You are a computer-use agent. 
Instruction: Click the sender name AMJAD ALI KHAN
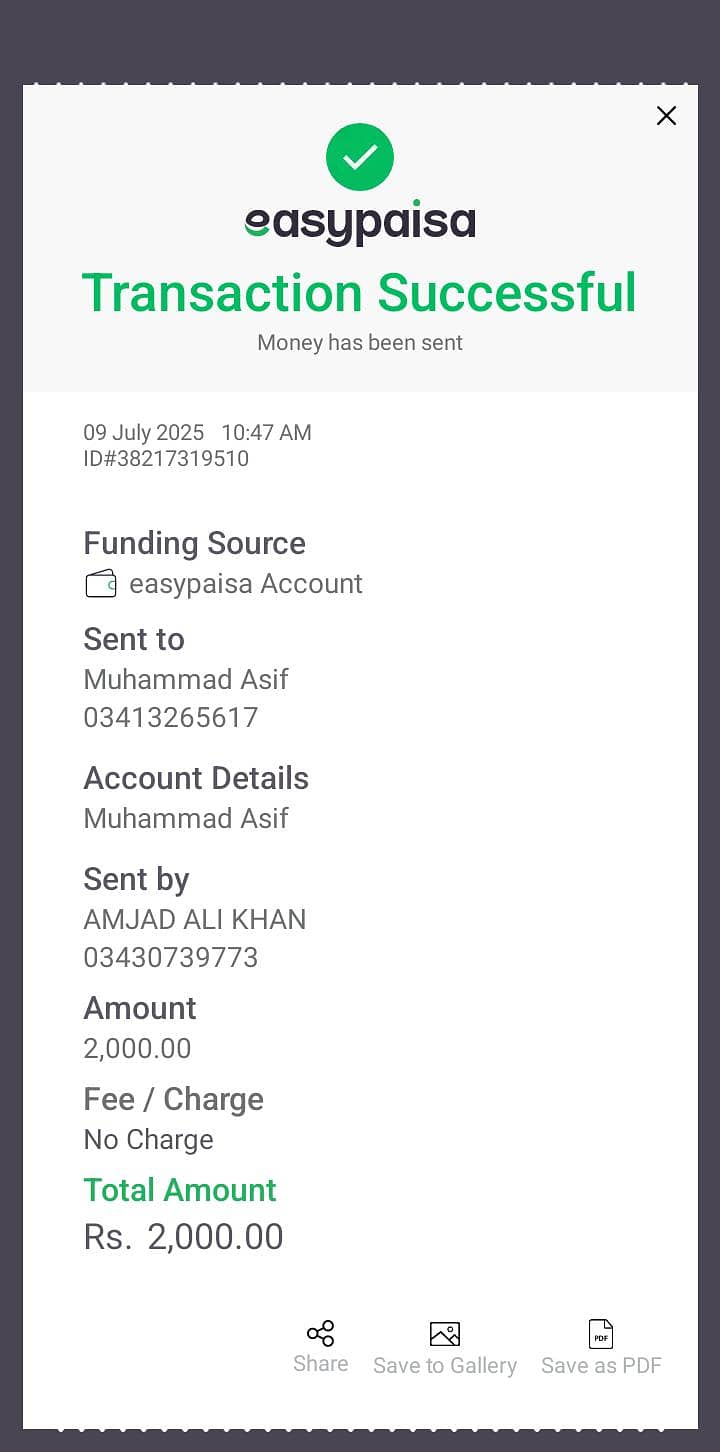click(x=195, y=920)
